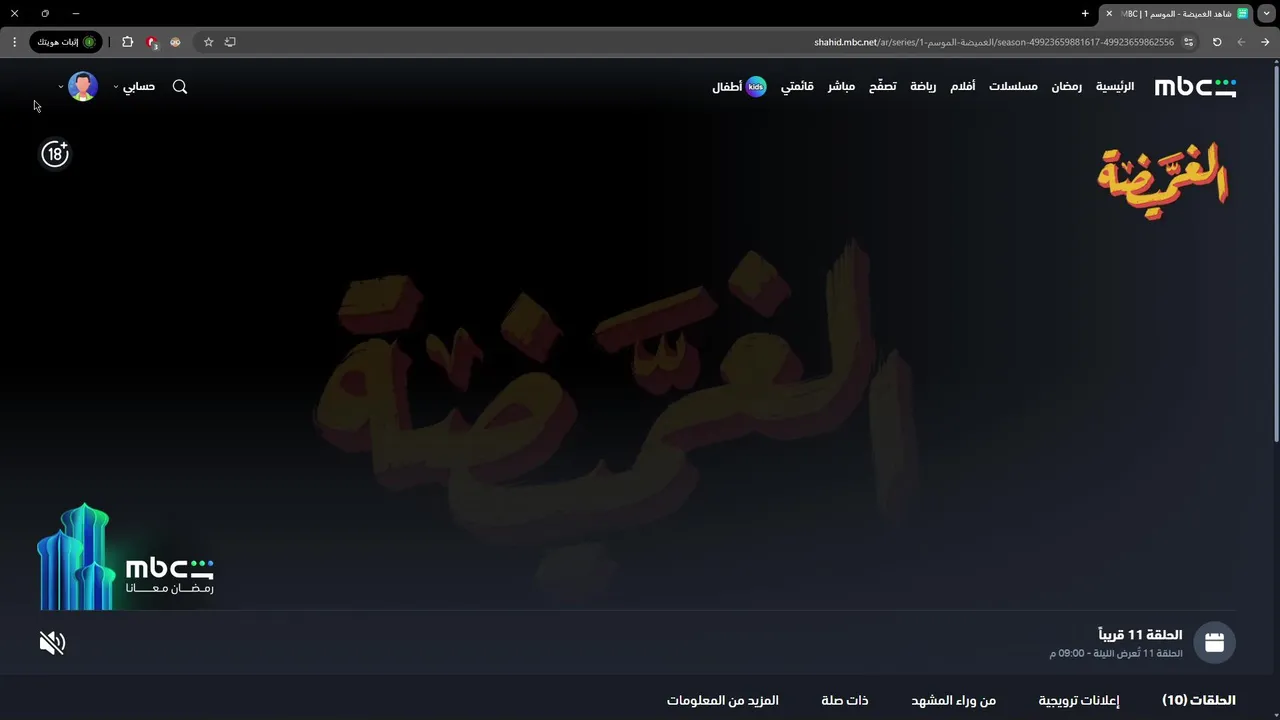
Task: Open the أفلام navigation item
Action: click(x=962, y=87)
